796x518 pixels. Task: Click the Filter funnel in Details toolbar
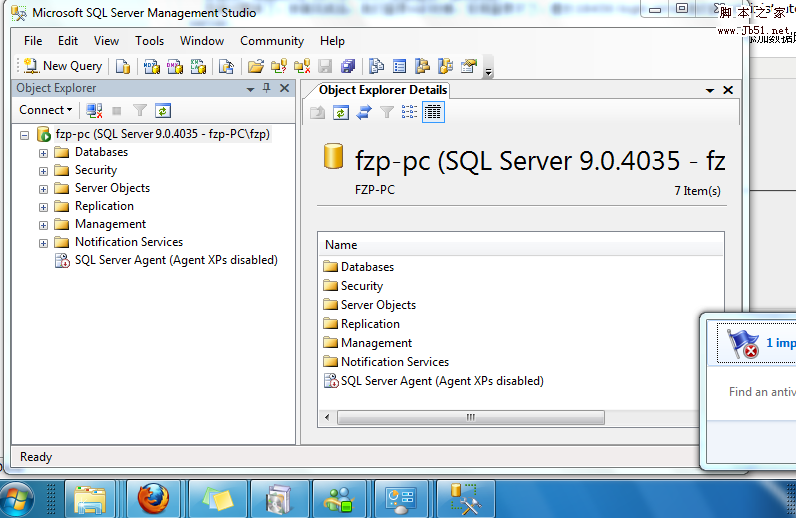387,112
